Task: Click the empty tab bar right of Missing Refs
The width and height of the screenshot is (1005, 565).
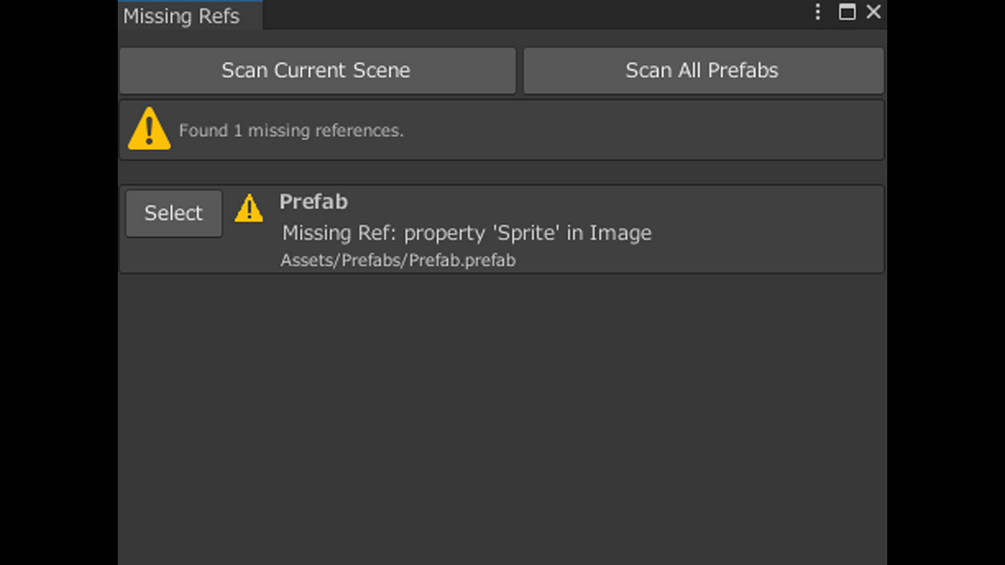Action: click(530, 14)
